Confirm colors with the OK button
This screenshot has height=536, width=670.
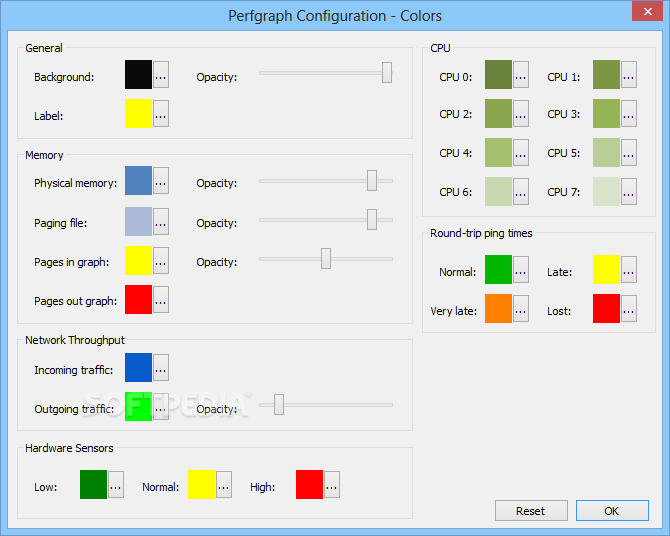(x=612, y=510)
